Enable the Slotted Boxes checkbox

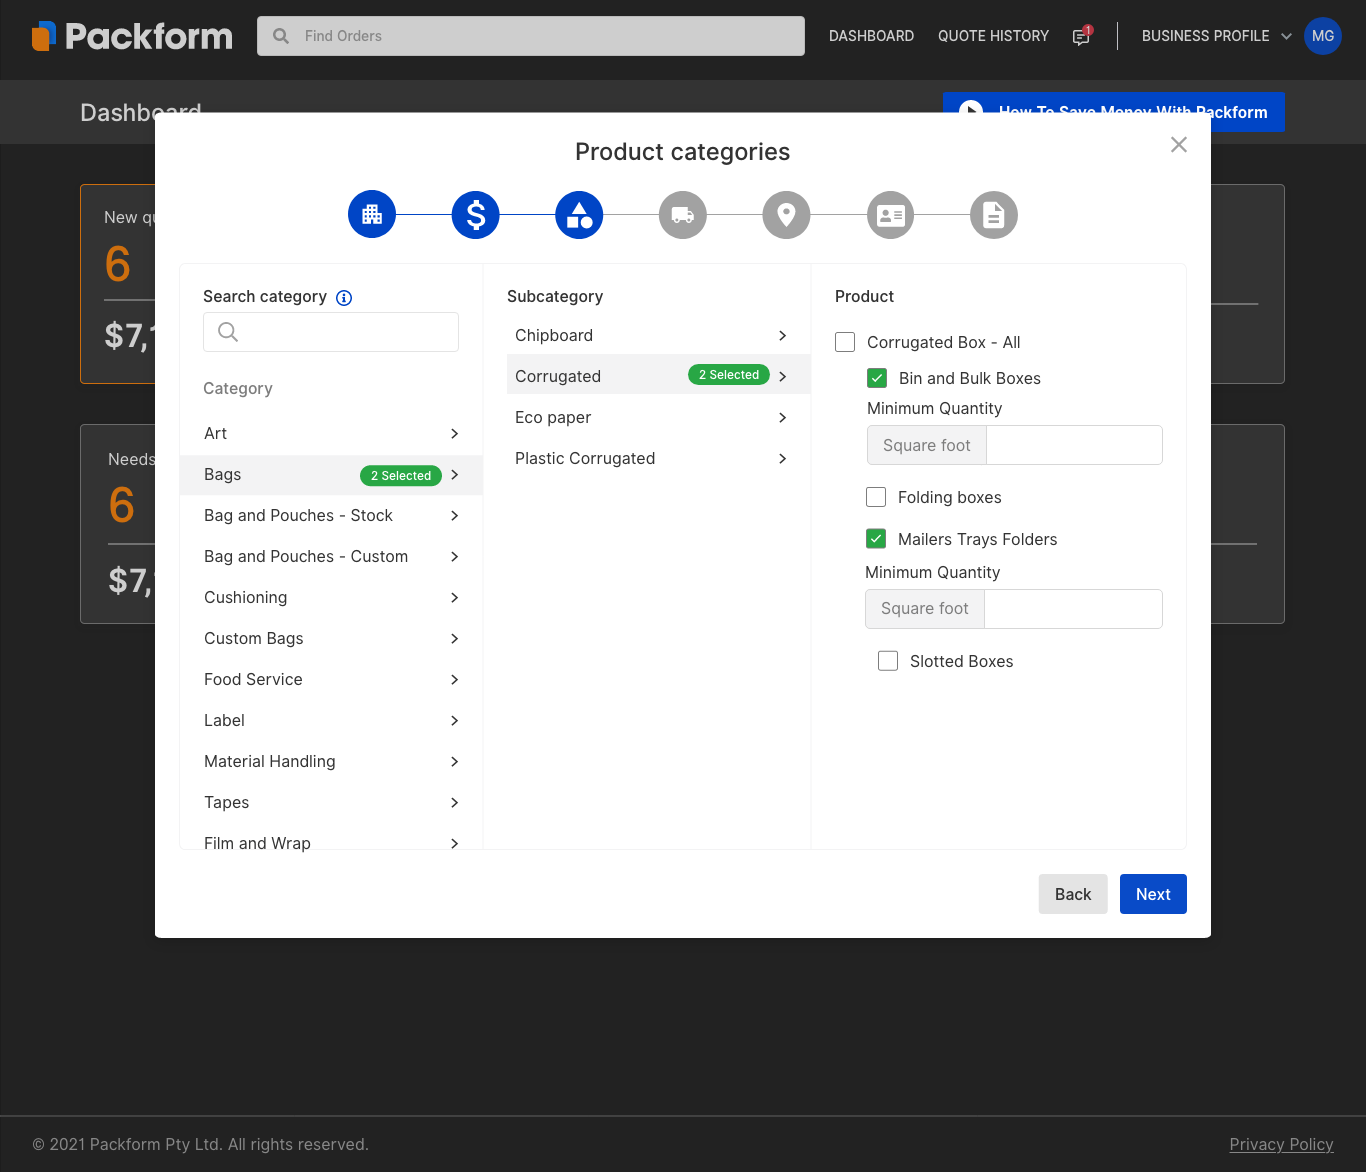coord(888,661)
